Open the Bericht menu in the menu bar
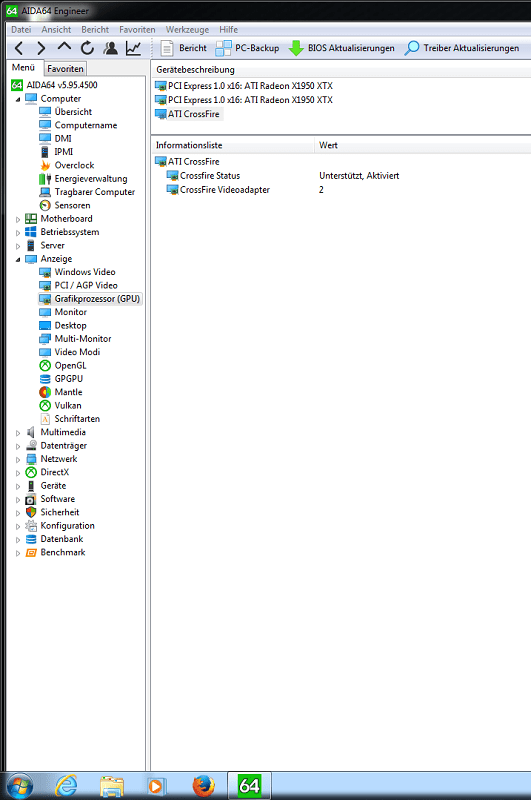The width and height of the screenshot is (531, 800). tap(95, 30)
